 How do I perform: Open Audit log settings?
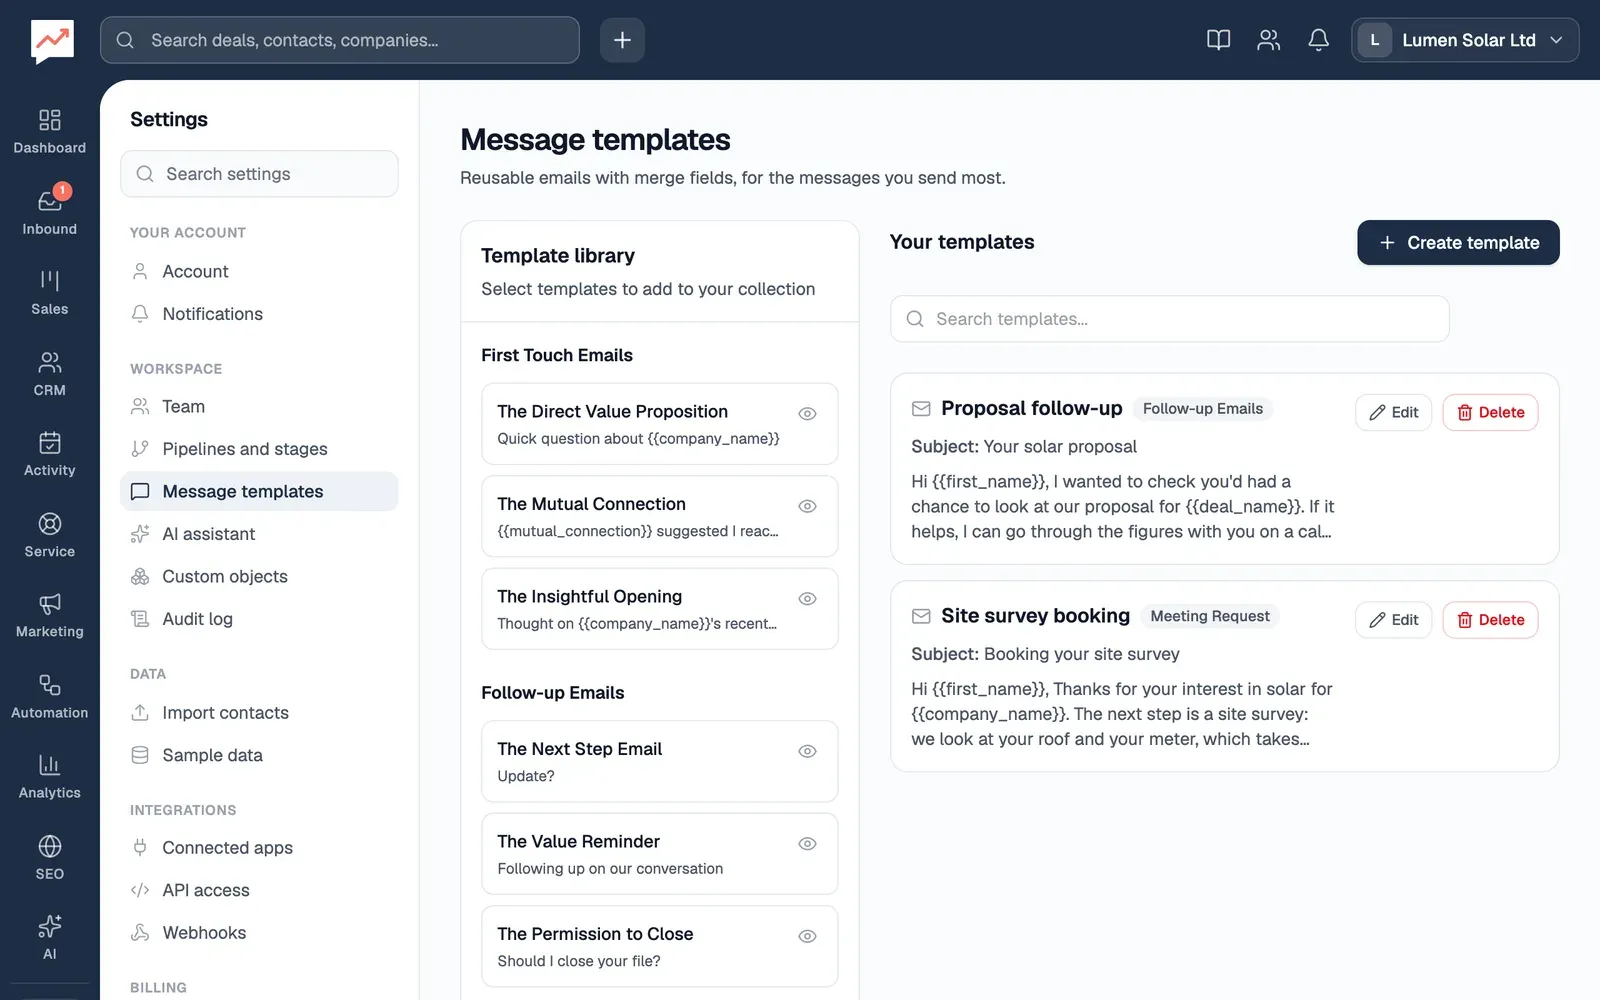pos(259,619)
